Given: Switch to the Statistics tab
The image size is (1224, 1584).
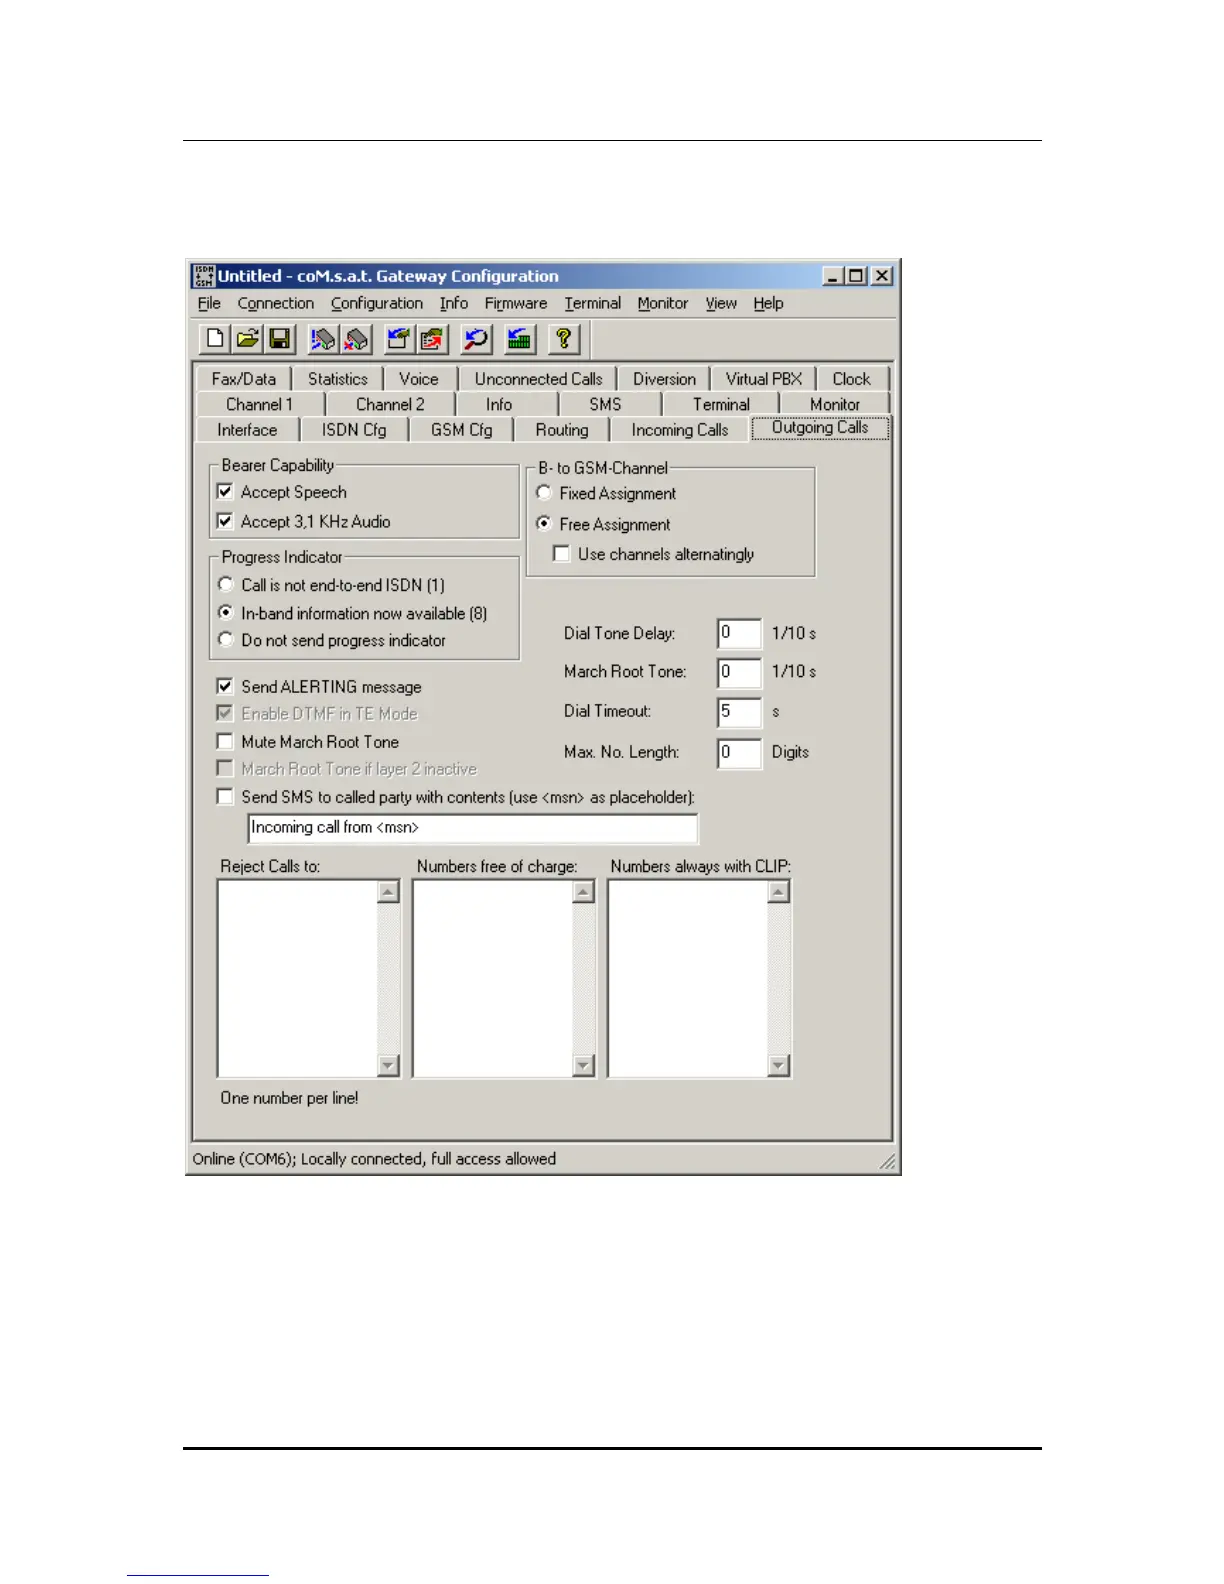Looking at the screenshot, I should (x=338, y=379).
